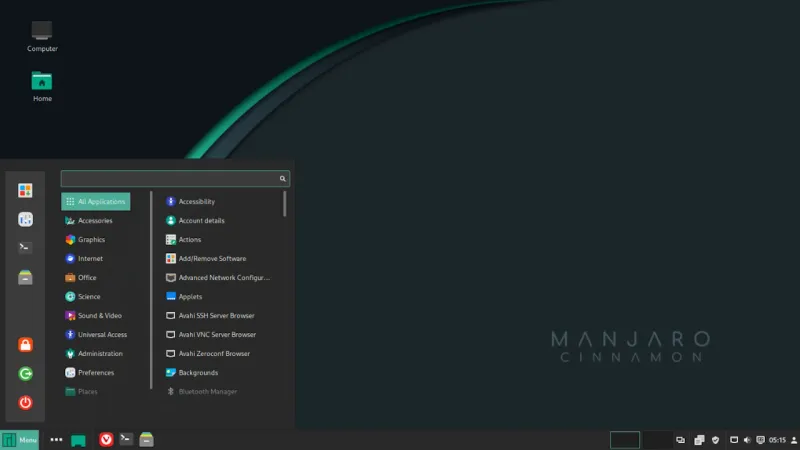The height and width of the screenshot is (450, 800).
Task: Click the user applet tray icon
Action: point(794,440)
